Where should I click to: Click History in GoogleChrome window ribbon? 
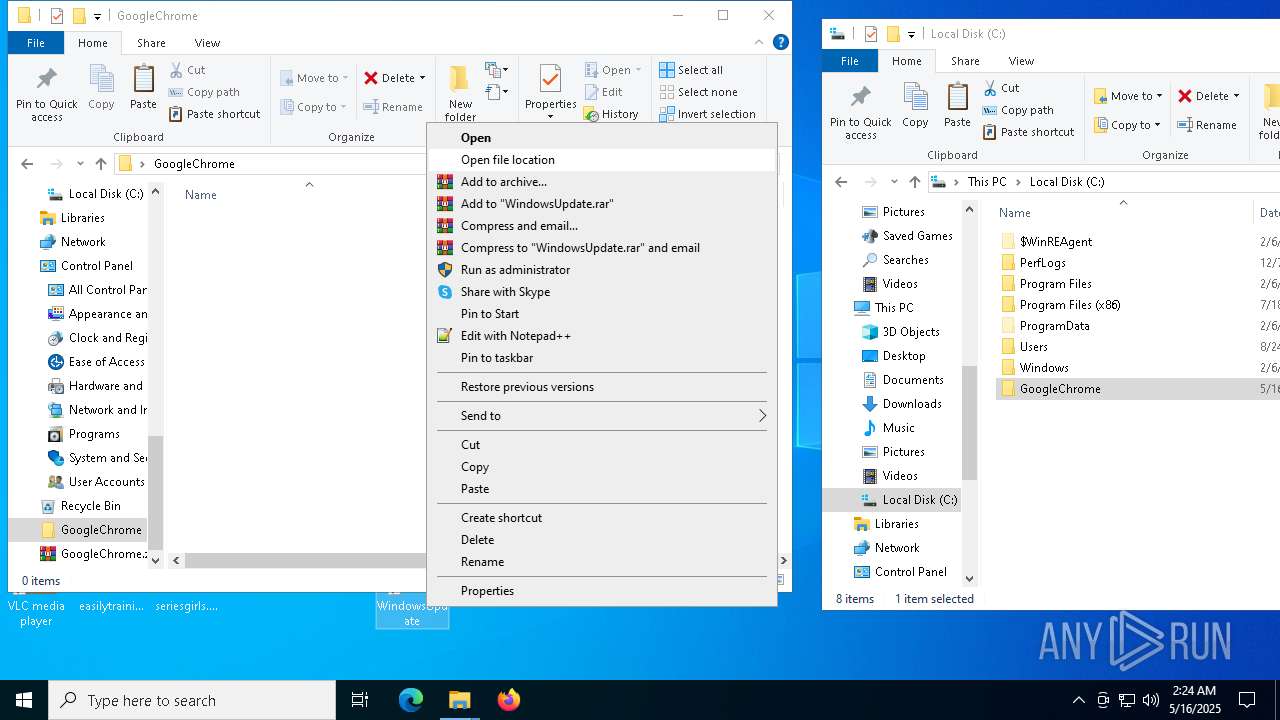(x=611, y=114)
